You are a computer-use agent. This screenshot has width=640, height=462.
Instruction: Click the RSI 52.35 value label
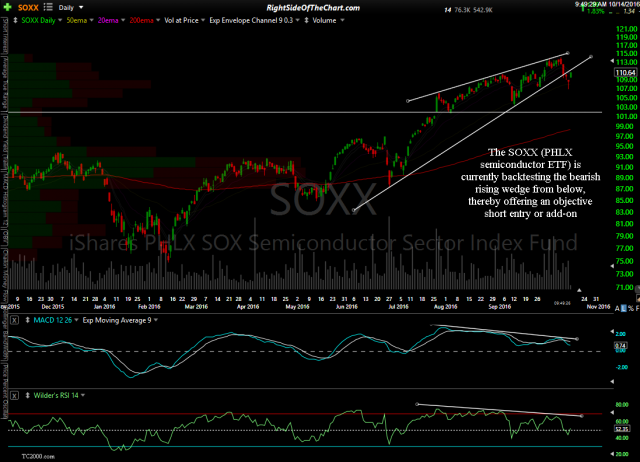click(622, 429)
